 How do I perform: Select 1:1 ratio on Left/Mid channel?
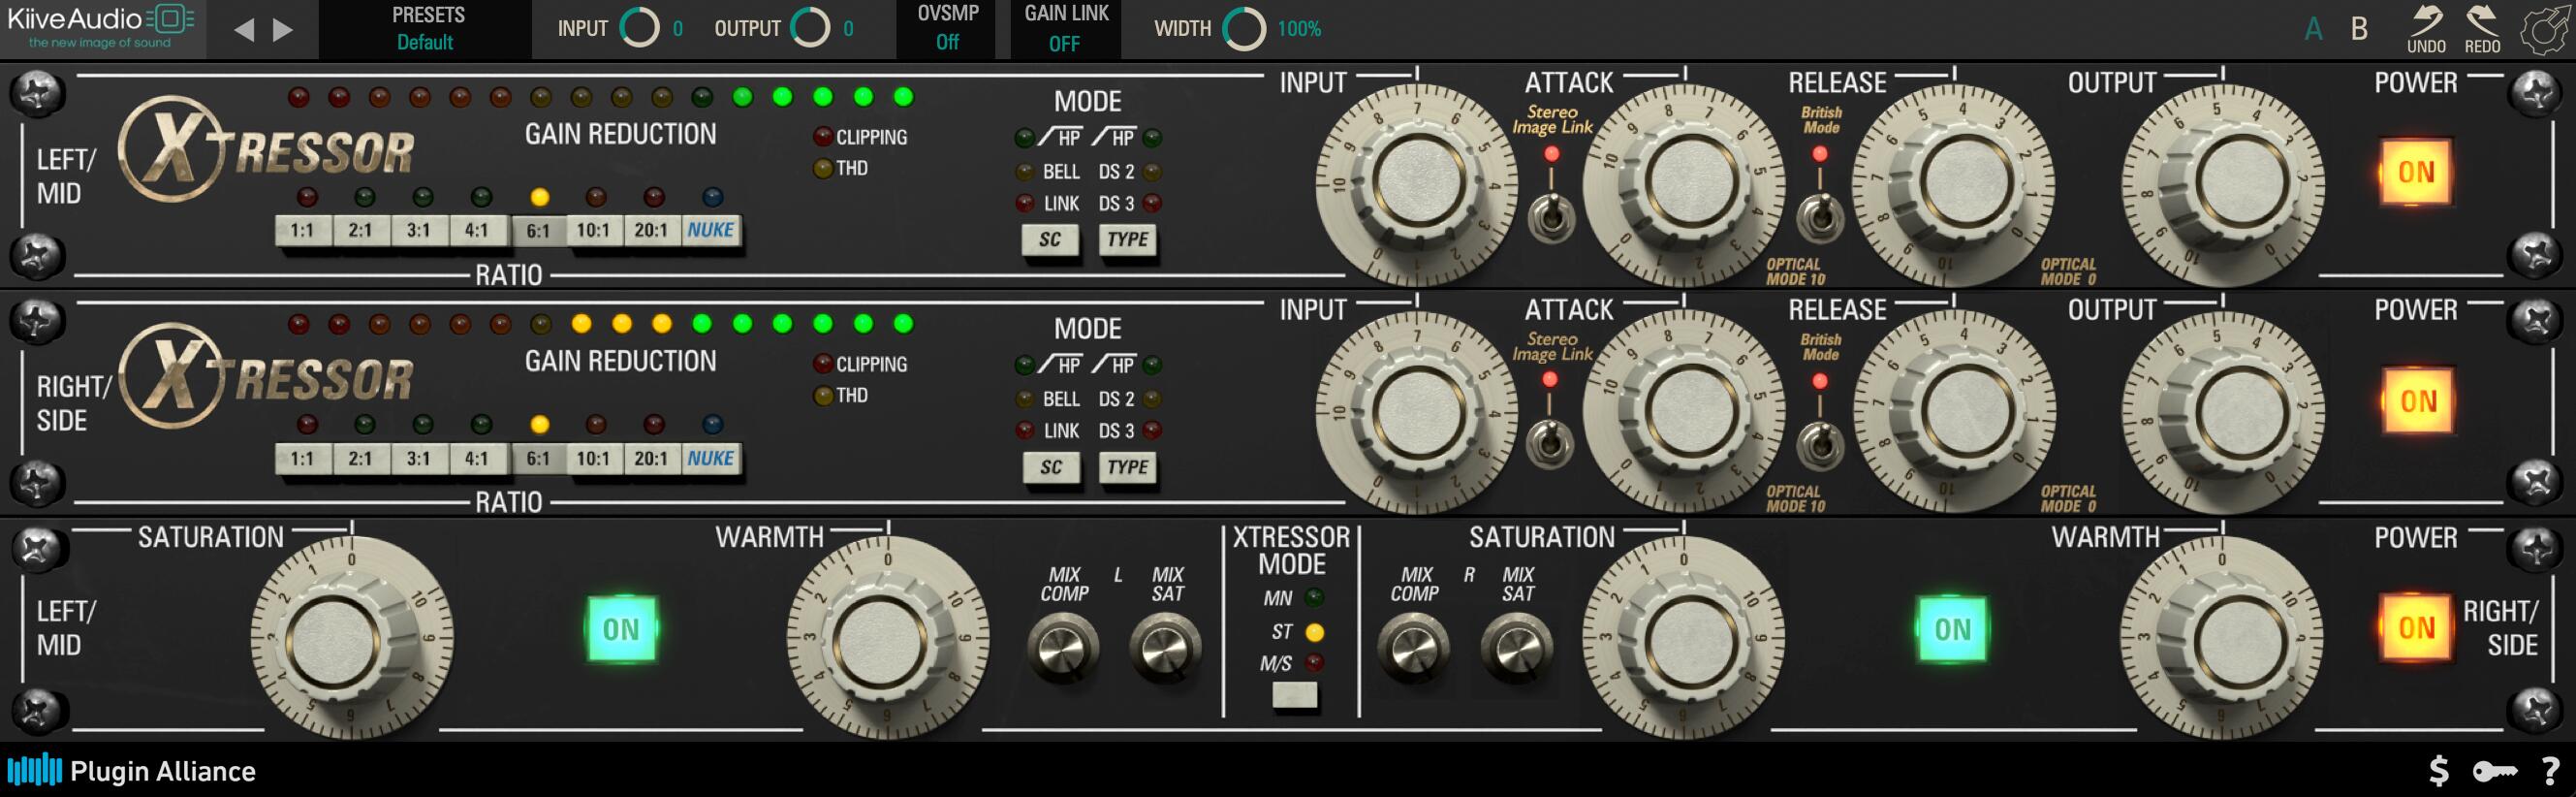pyautogui.click(x=302, y=231)
